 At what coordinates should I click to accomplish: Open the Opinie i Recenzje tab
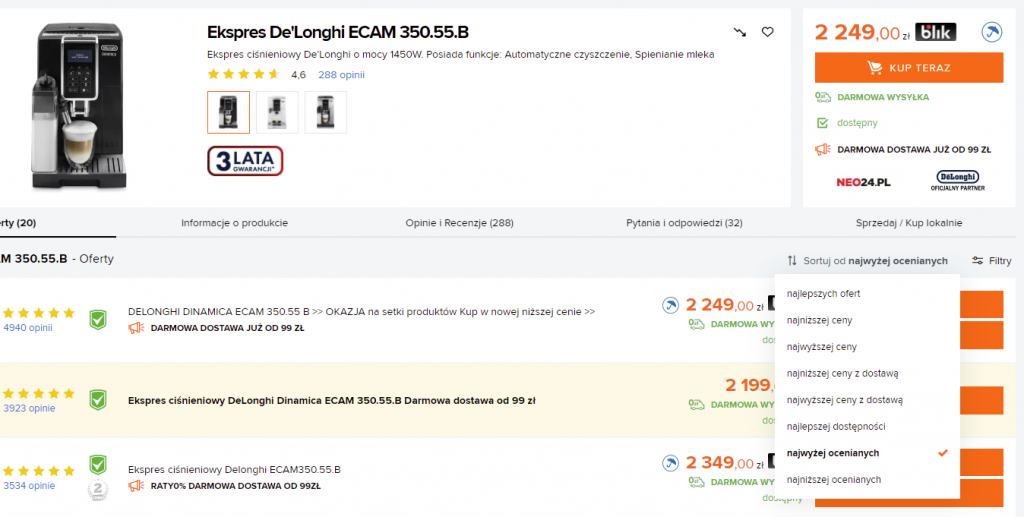pyautogui.click(x=459, y=222)
